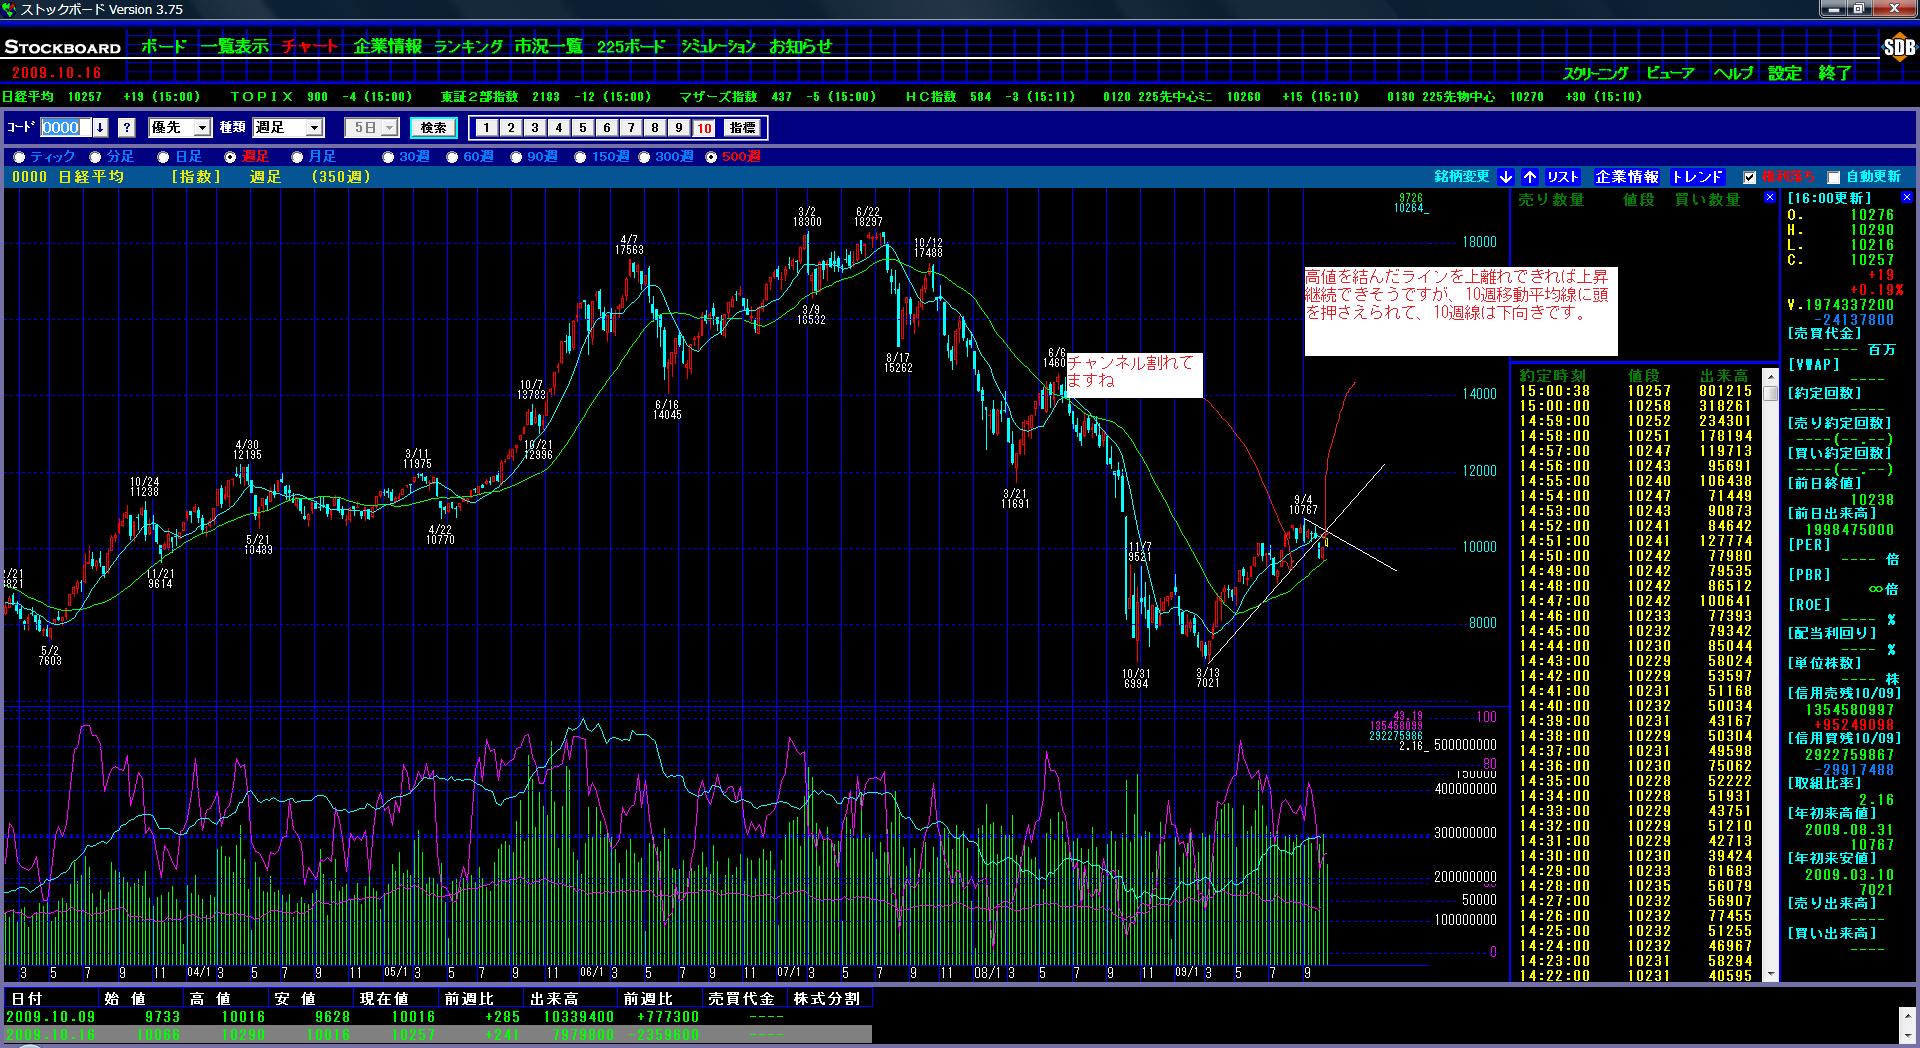Click the up arrow next to 銘柄変更
The height and width of the screenshot is (1048, 1920).
coord(1530,177)
